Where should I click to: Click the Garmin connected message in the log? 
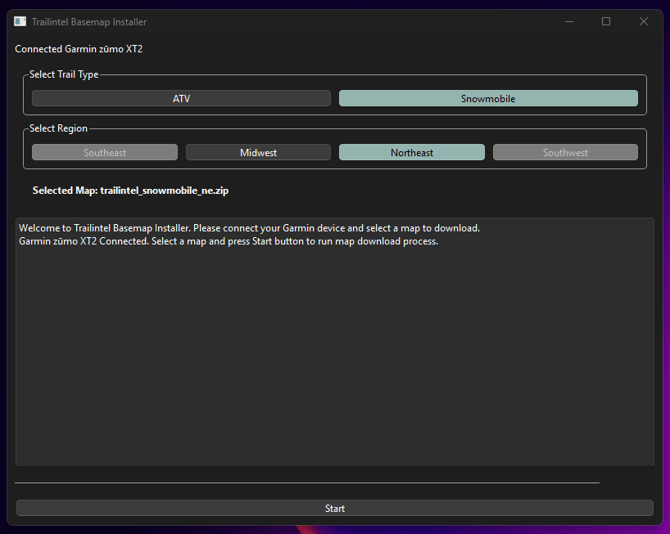click(x=228, y=241)
